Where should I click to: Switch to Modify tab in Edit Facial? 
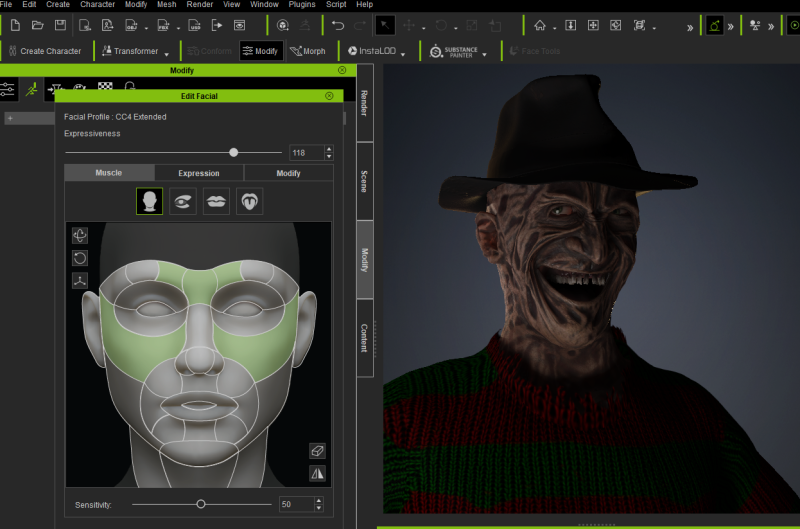coord(289,173)
